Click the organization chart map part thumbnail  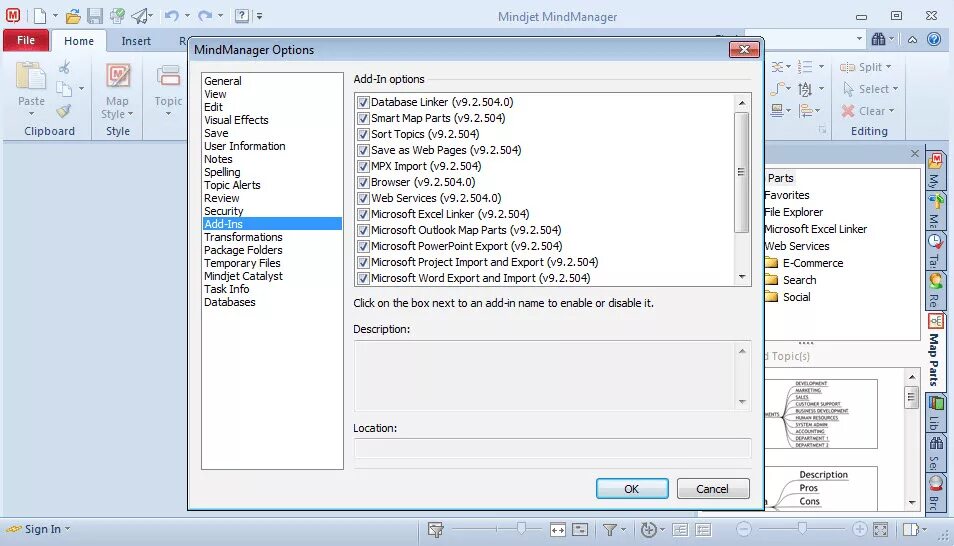[821, 414]
